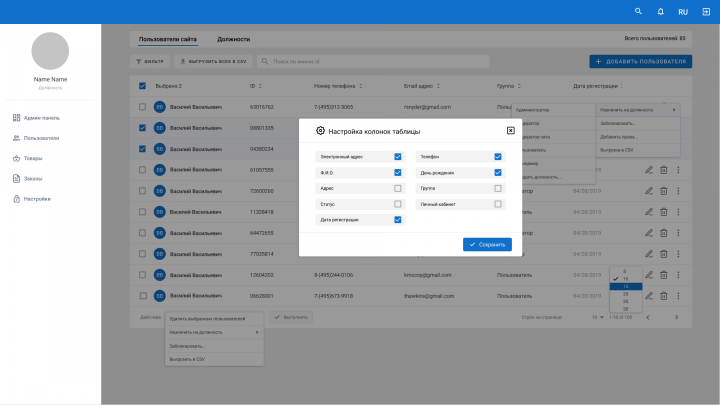Close the table columns settings dialog

pyautogui.click(x=511, y=131)
